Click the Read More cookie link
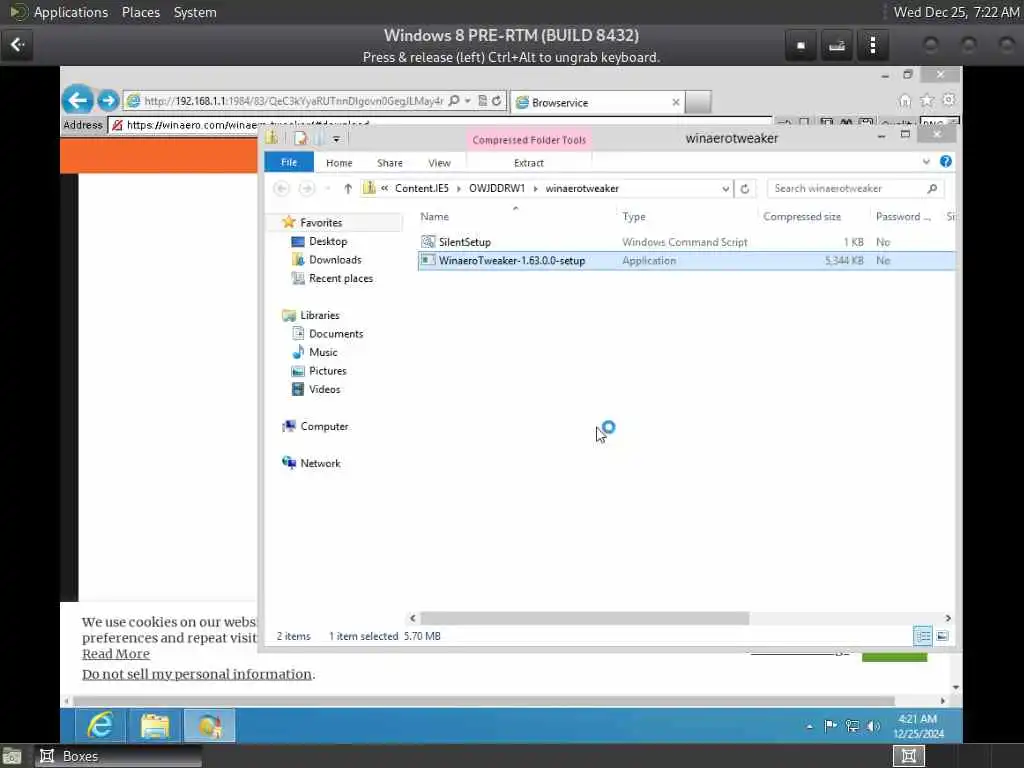 (116, 654)
